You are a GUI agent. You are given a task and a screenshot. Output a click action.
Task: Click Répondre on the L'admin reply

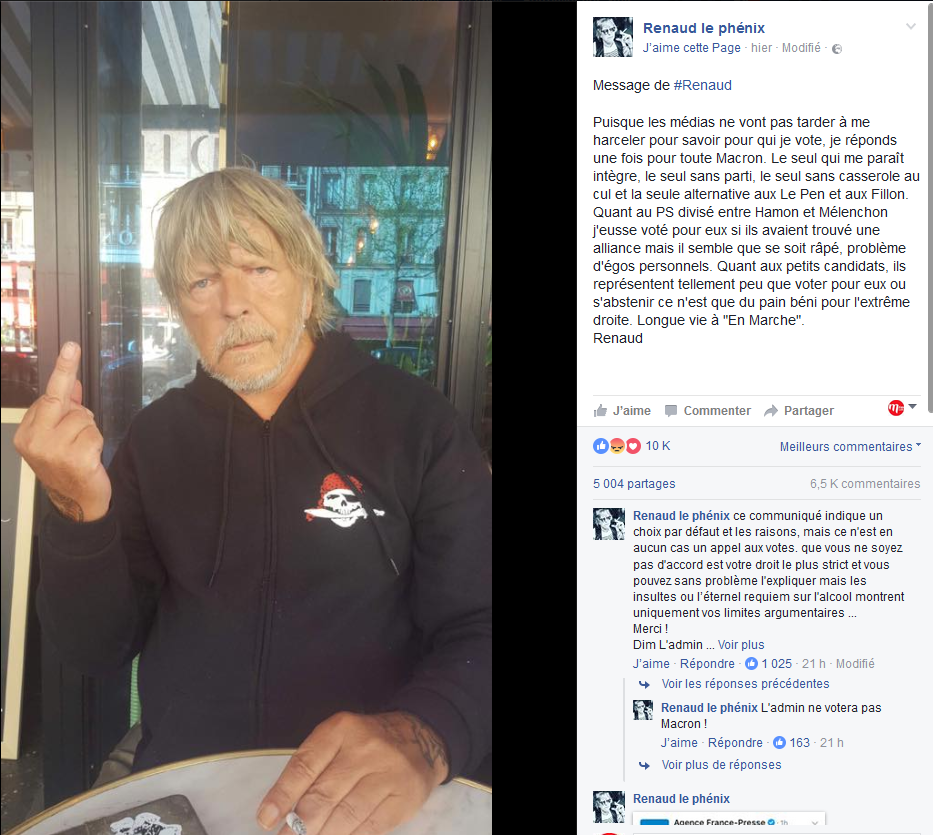(x=735, y=743)
